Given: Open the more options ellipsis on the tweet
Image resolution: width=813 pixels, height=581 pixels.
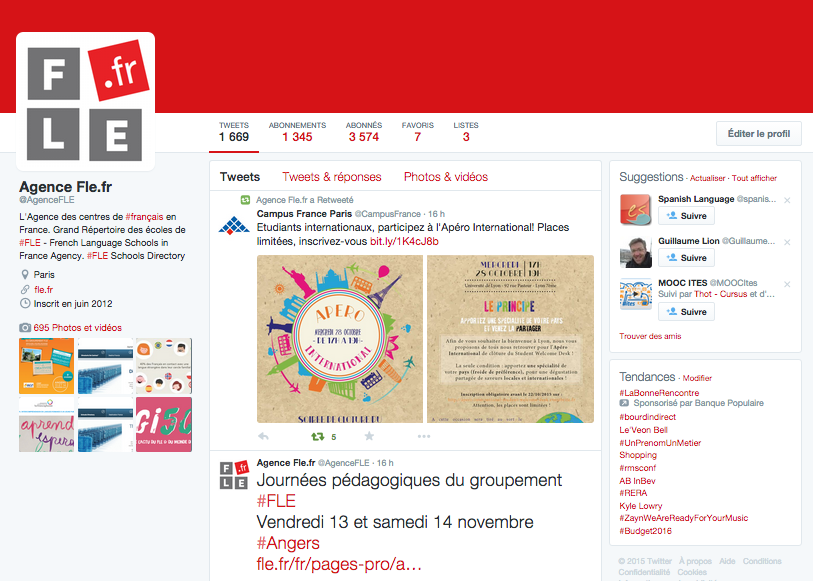Looking at the screenshot, I should [x=424, y=436].
